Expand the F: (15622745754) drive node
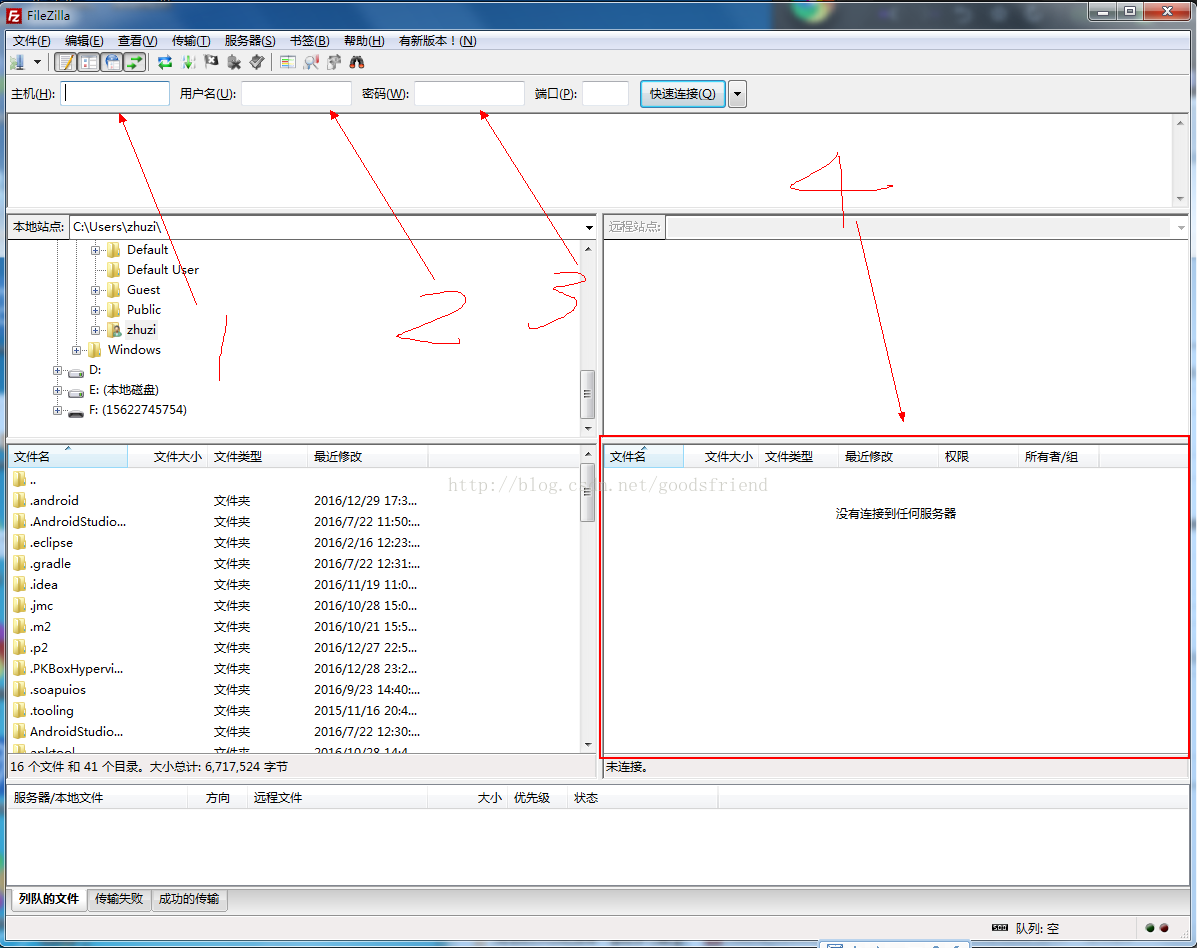Viewport: 1197px width, 948px height. point(57,410)
